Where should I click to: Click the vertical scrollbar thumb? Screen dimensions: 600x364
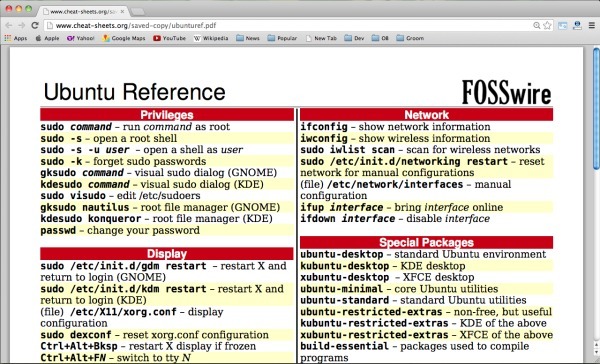coord(596,108)
